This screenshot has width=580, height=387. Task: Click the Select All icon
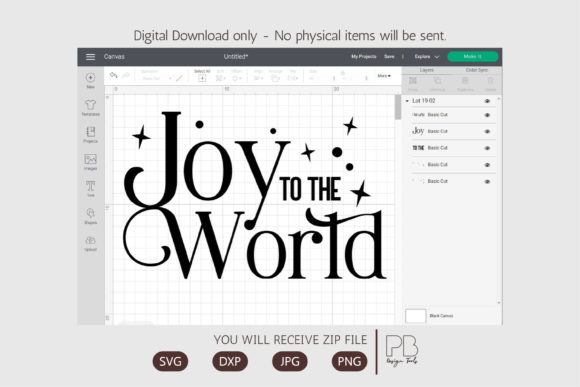coord(202,78)
